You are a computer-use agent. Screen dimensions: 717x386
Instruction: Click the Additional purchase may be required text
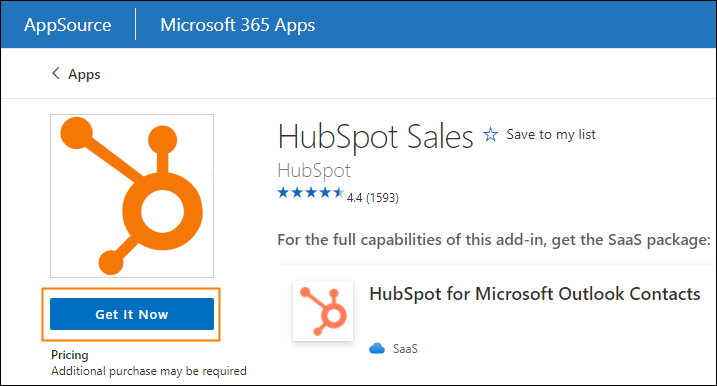point(149,370)
